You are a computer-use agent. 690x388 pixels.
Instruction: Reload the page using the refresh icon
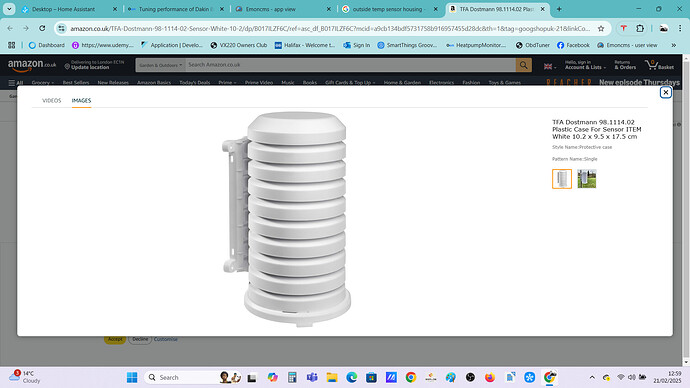click(42, 28)
